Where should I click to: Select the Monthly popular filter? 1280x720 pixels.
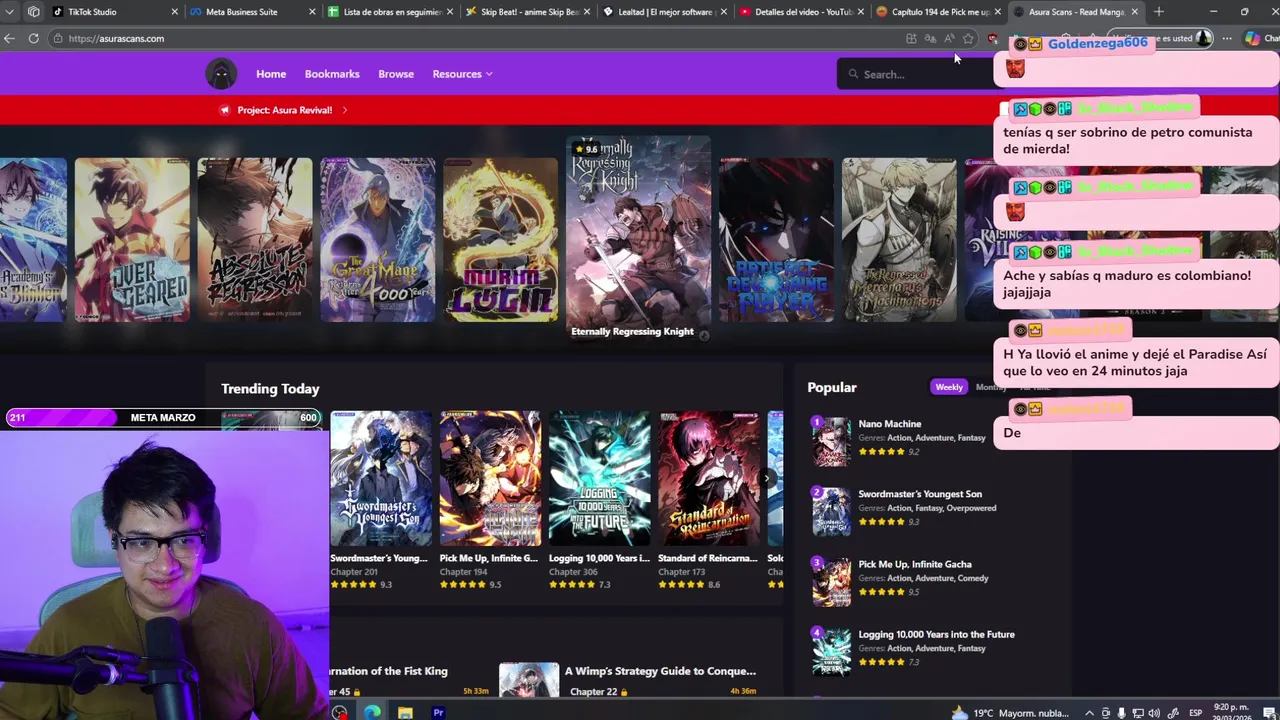coord(990,387)
